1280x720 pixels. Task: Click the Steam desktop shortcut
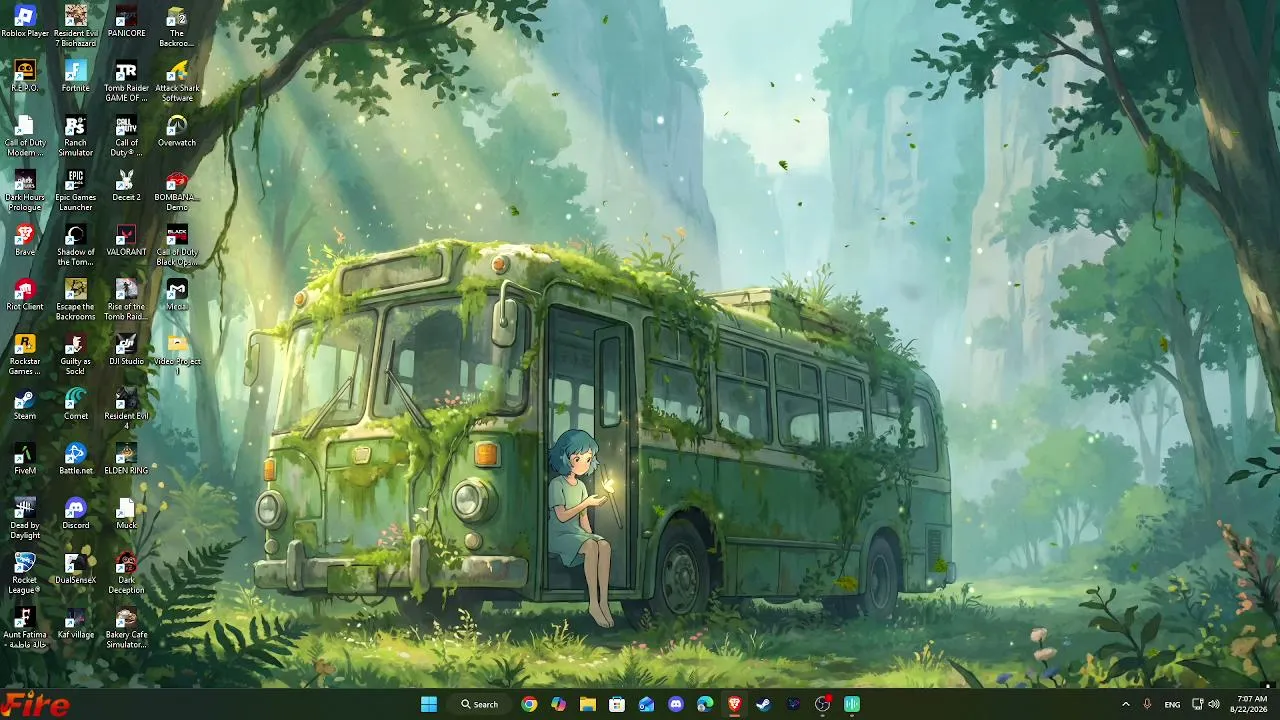coord(25,404)
